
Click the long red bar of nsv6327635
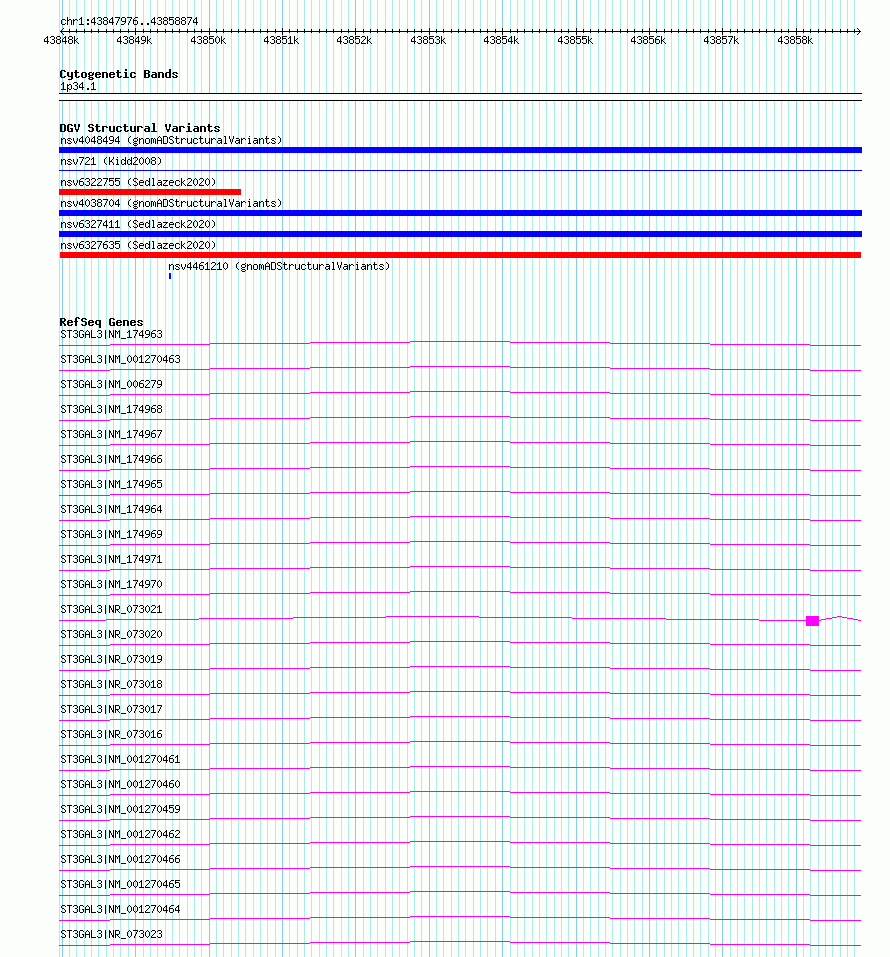460,255
